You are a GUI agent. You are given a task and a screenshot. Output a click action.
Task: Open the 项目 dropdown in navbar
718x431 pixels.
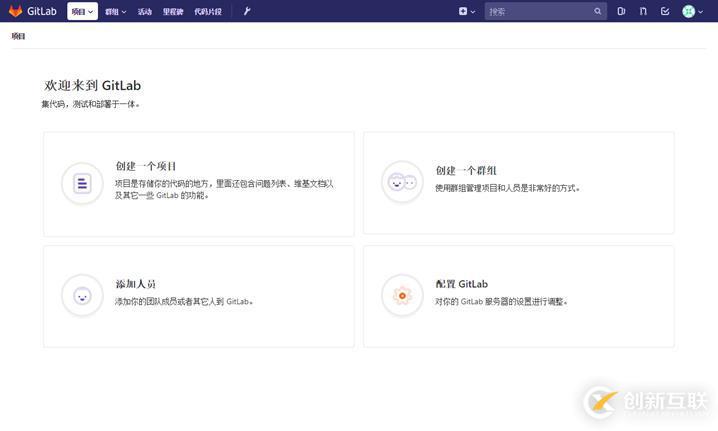[x=82, y=11]
